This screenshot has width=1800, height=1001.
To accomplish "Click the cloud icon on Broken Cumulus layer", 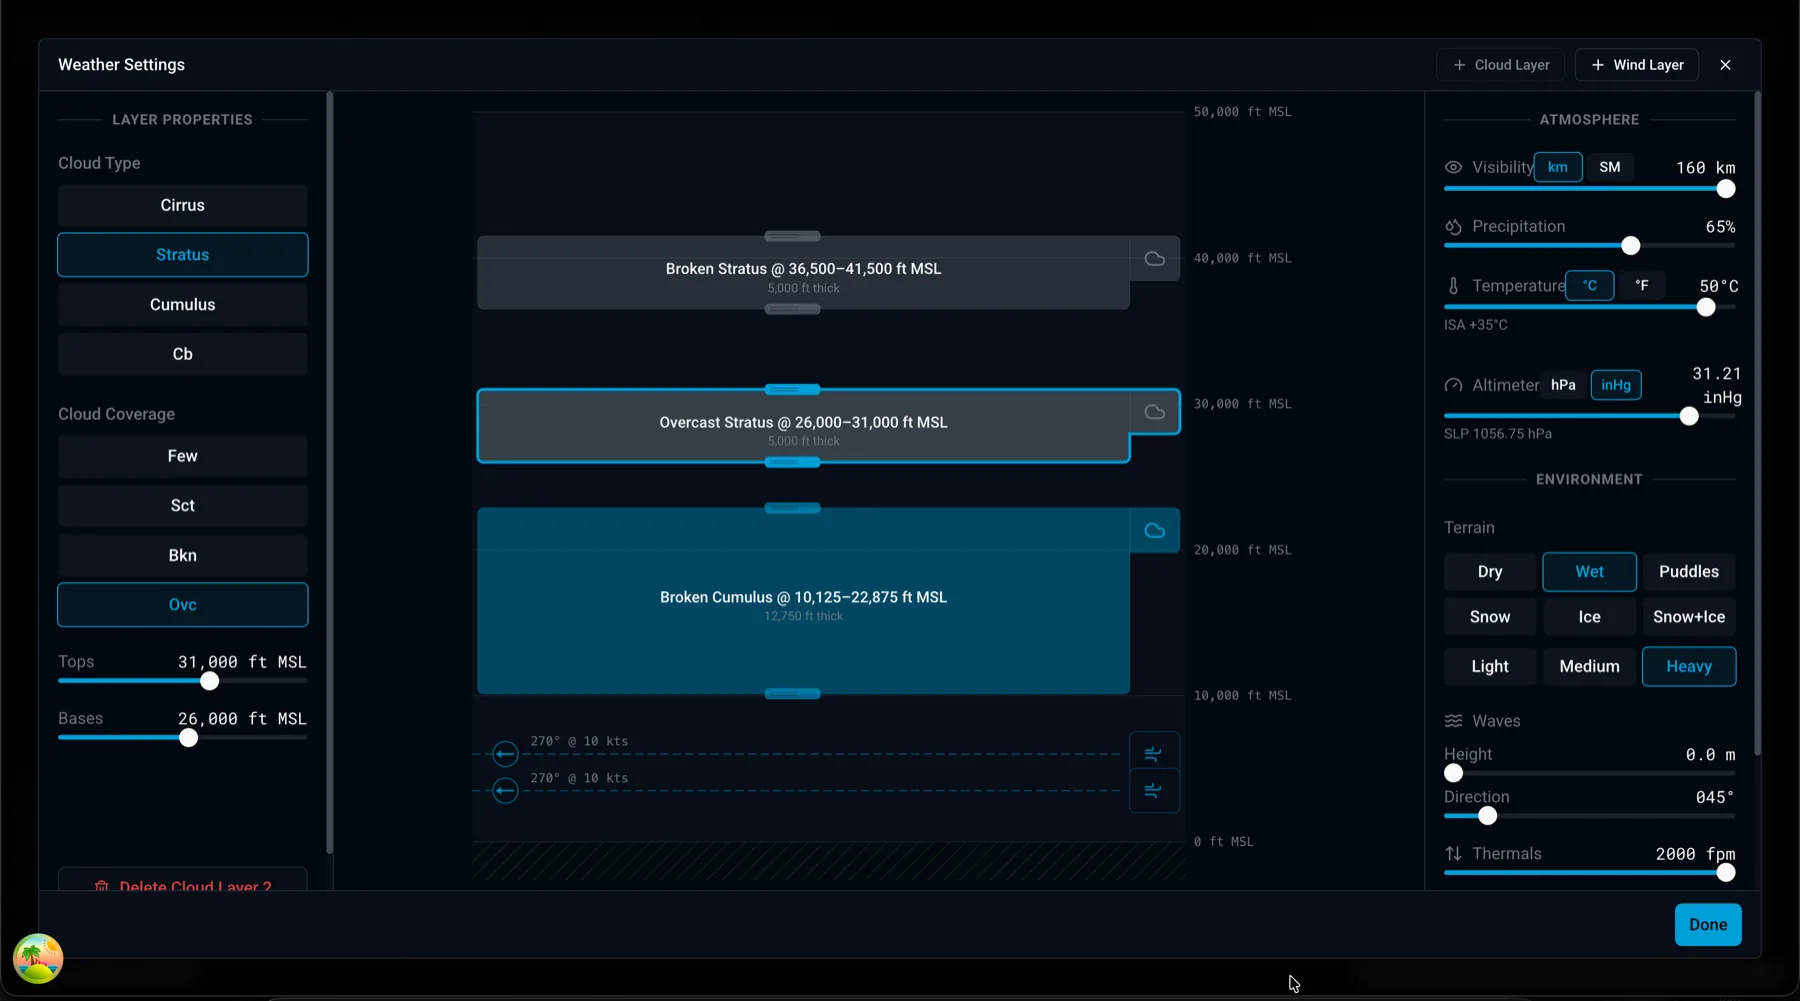I will tap(1155, 531).
